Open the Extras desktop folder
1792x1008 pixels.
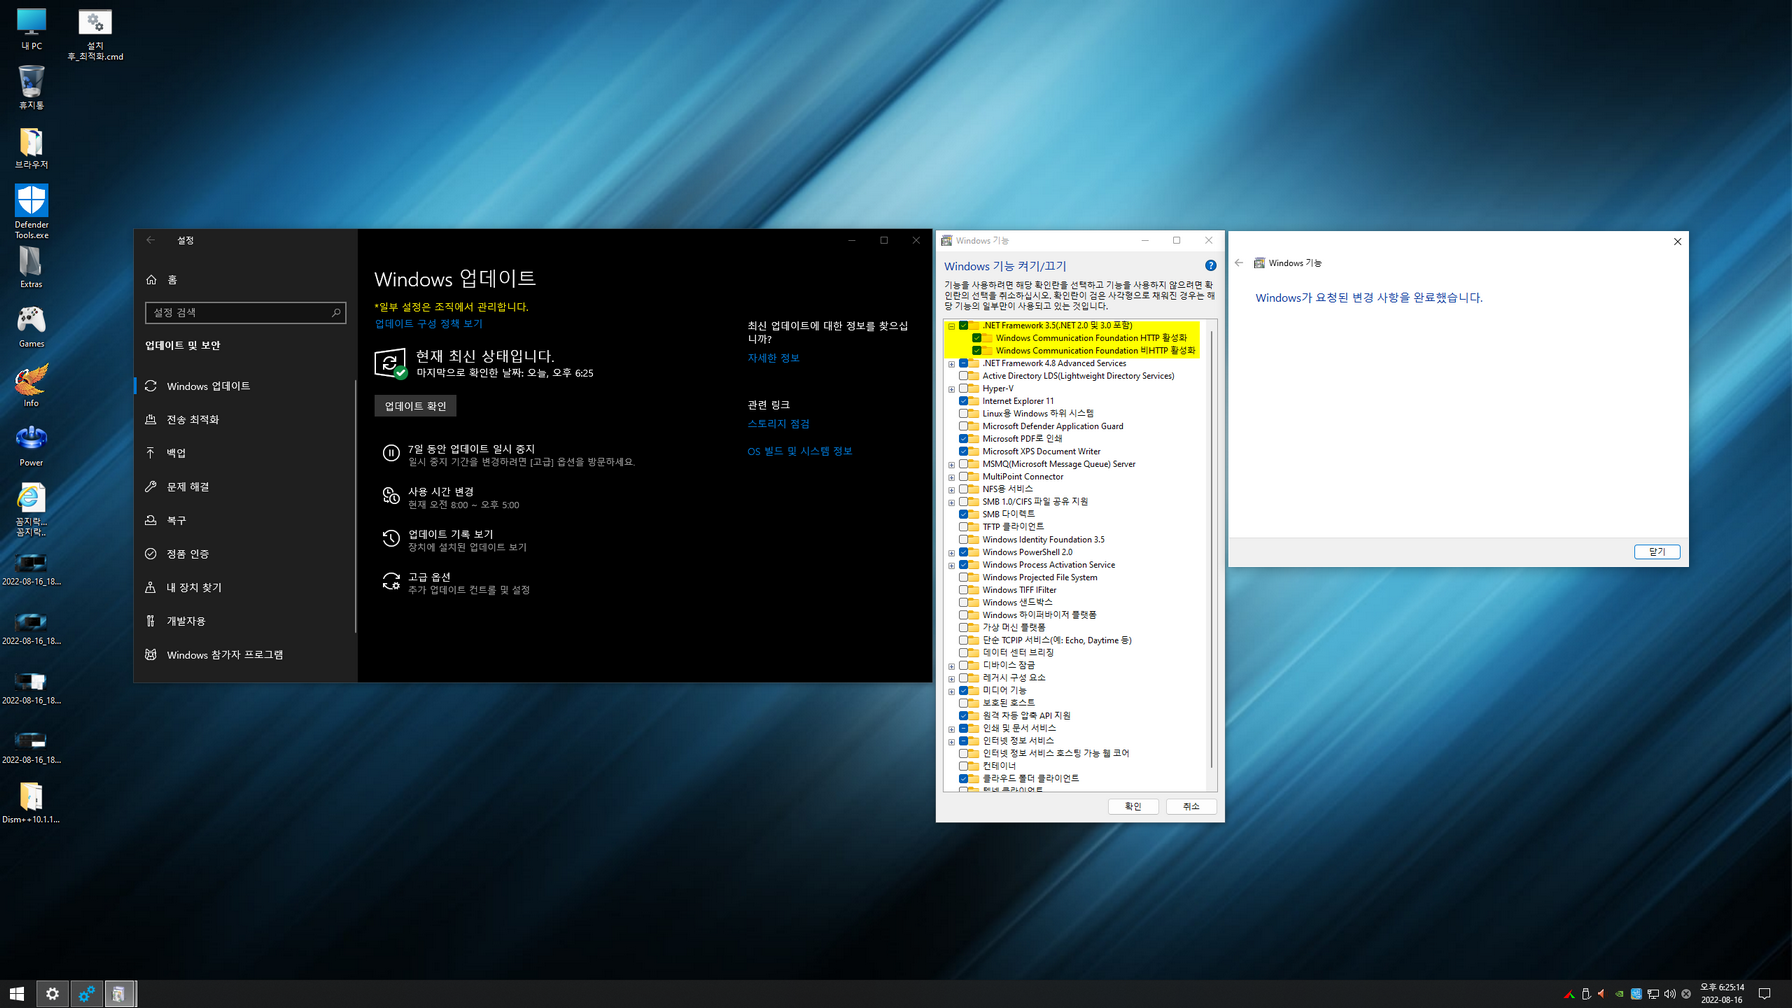pos(31,267)
